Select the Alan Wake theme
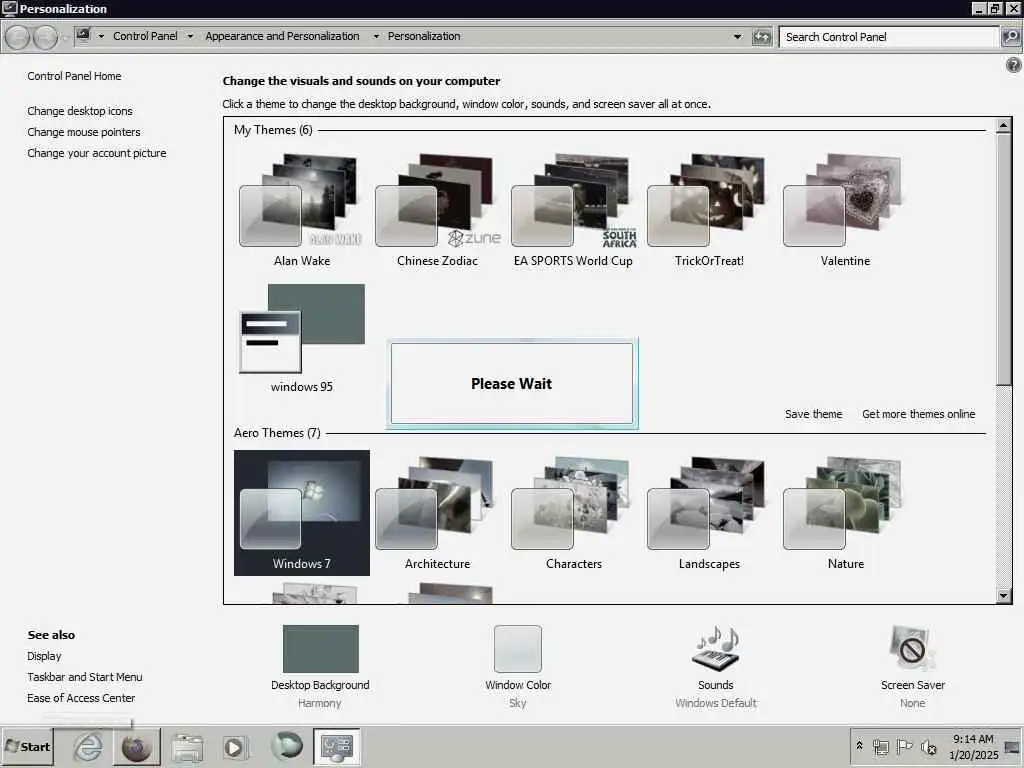The image size is (1024, 768). click(302, 210)
